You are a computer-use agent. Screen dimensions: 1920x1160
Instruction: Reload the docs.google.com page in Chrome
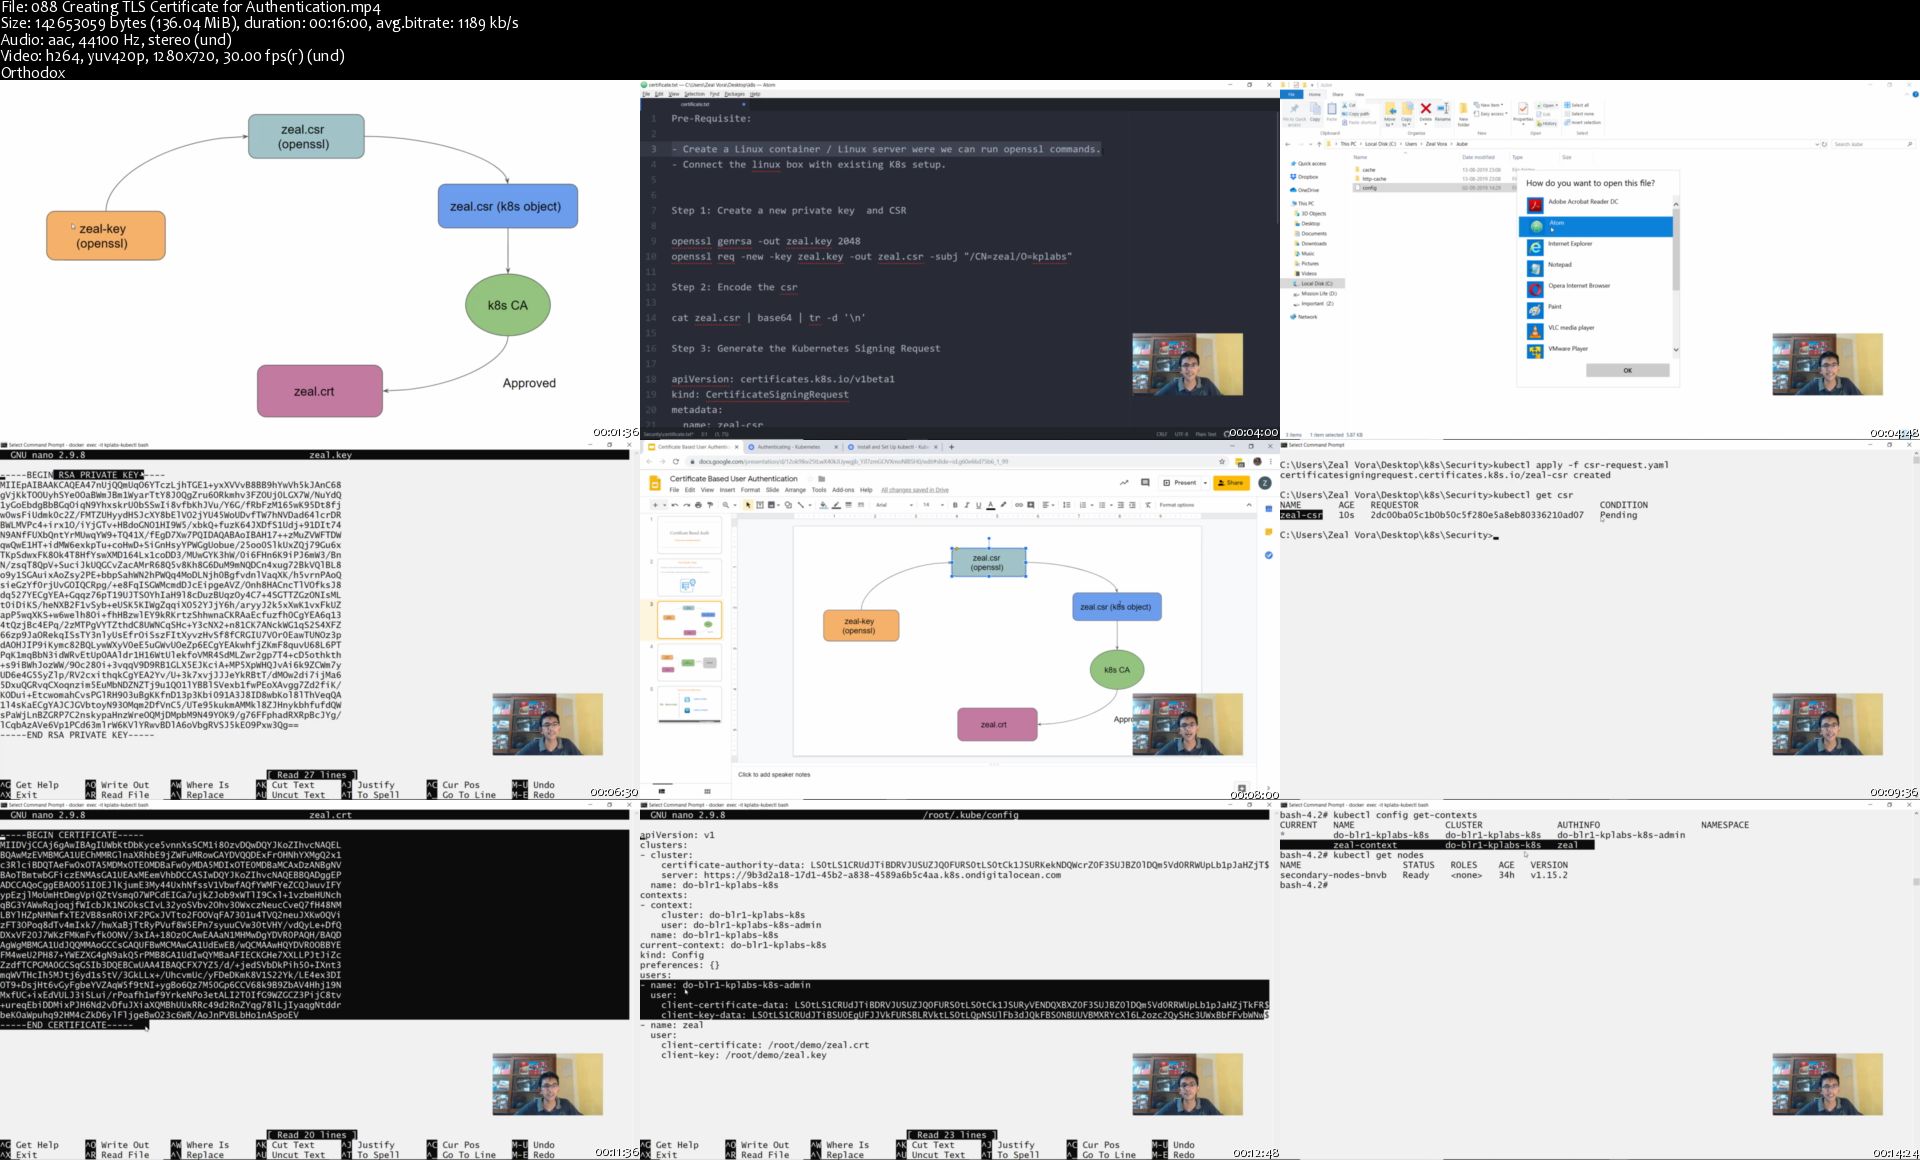(676, 461)
